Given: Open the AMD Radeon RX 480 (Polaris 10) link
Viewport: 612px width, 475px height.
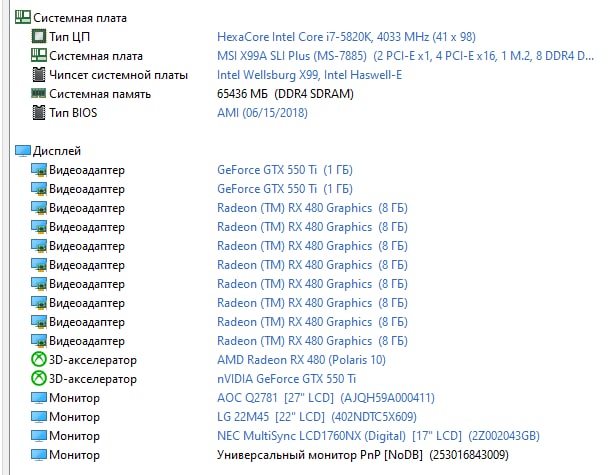Looking at the screenshot, I should click(301, 359).
